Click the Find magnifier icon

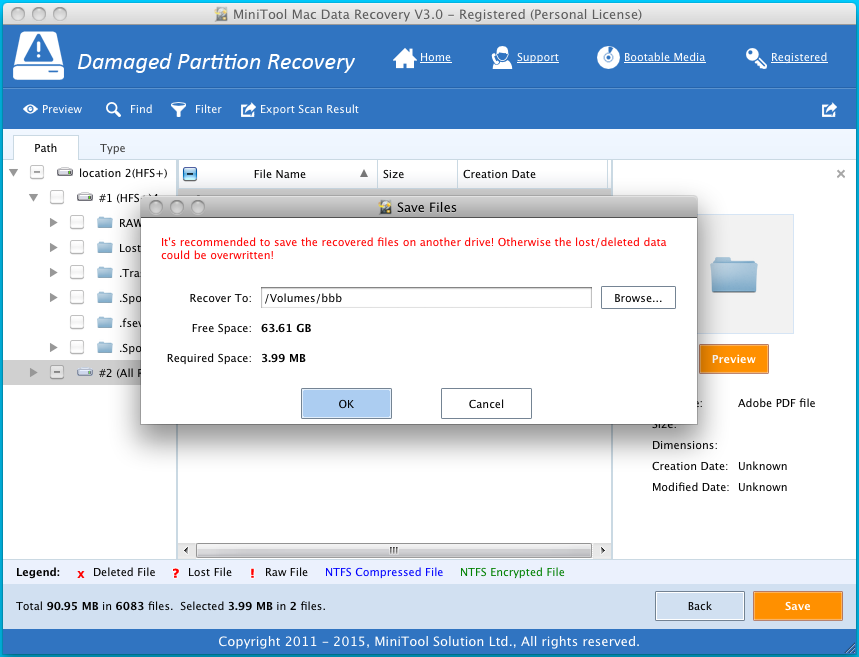coord(113,110)
